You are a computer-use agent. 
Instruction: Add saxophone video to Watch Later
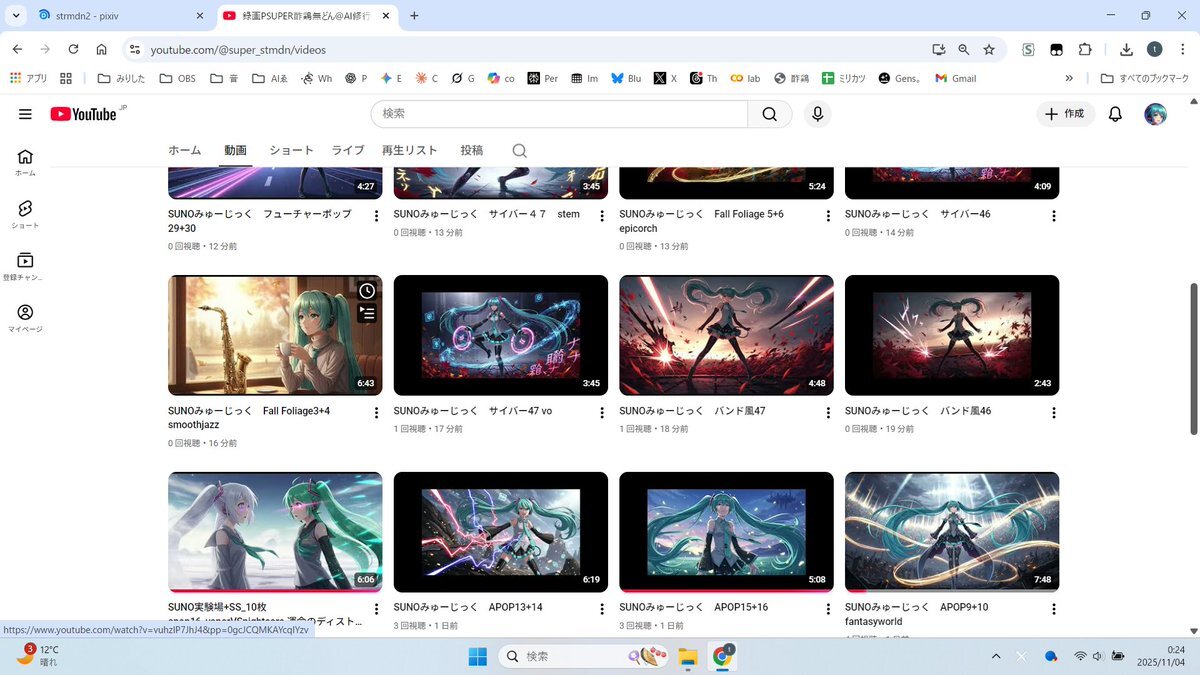click(x=367, y=291)
